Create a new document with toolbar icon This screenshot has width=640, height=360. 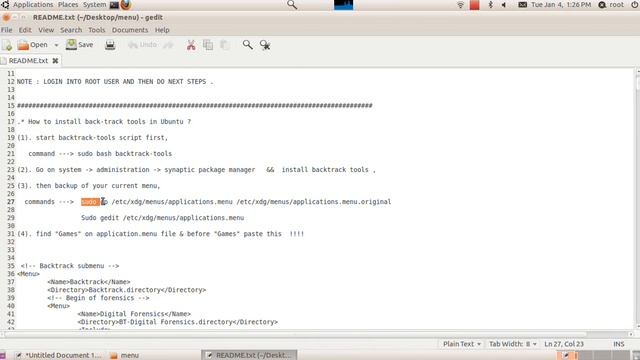point(7,45)
